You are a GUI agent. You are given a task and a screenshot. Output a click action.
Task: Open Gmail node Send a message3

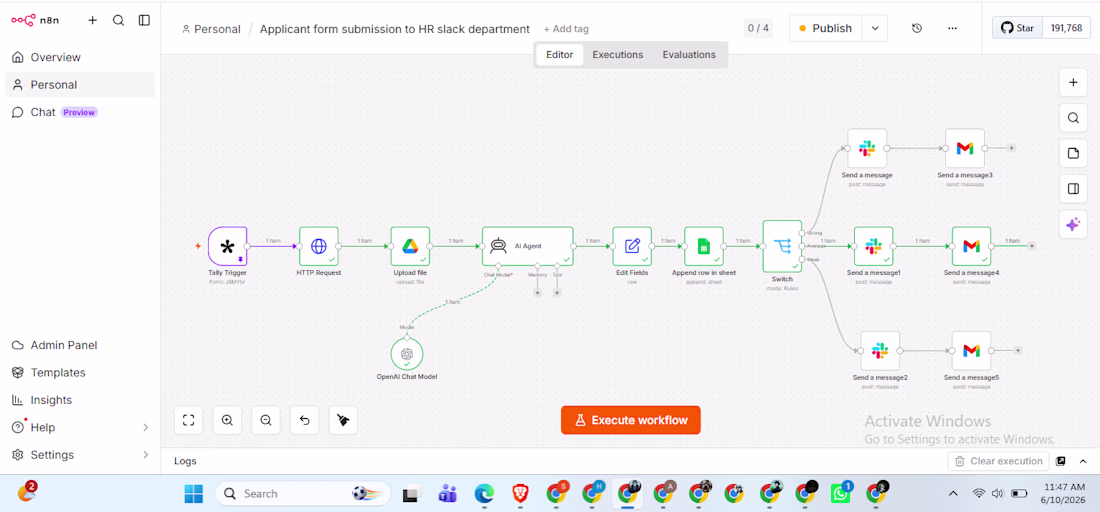[965, 148]
